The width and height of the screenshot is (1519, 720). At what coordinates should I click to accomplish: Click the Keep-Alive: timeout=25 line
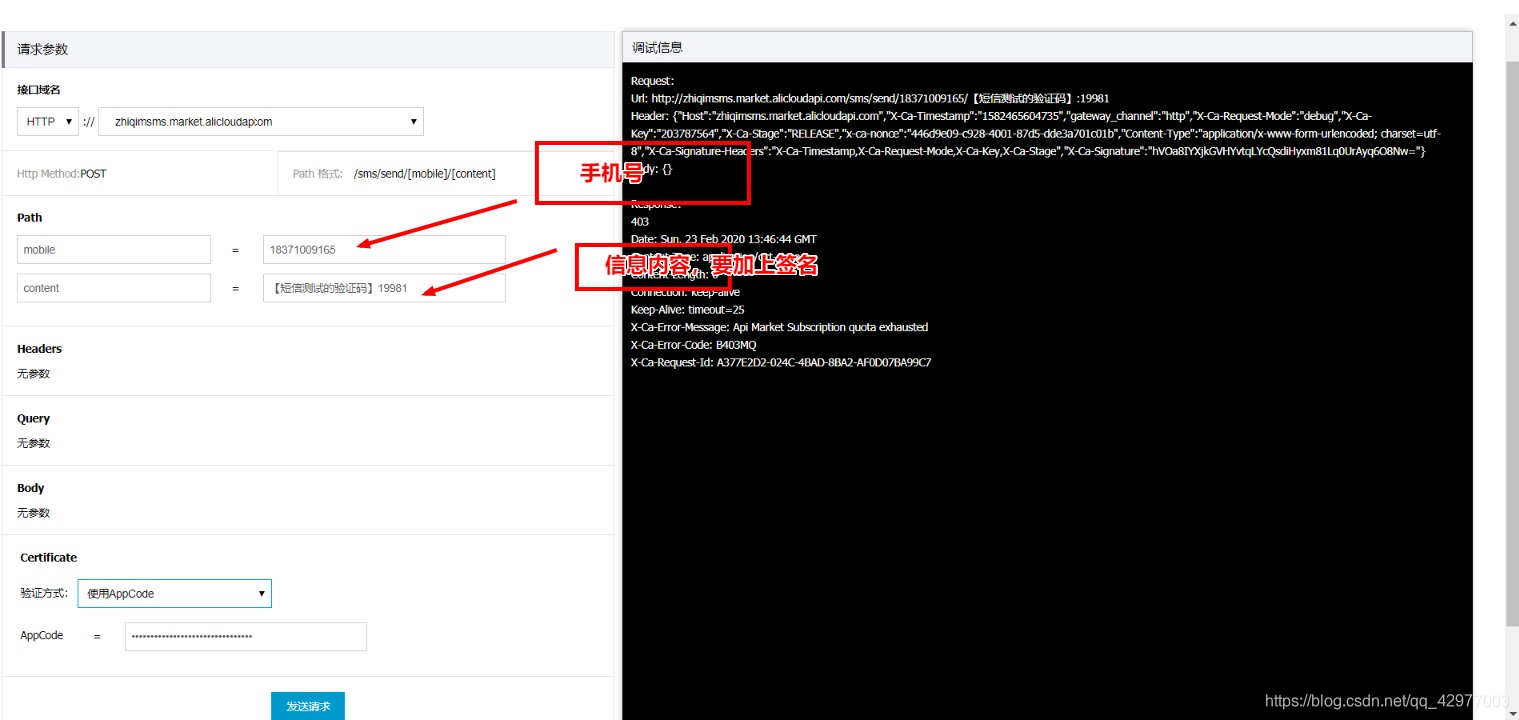pyautogui.click(x=688, y=310)
